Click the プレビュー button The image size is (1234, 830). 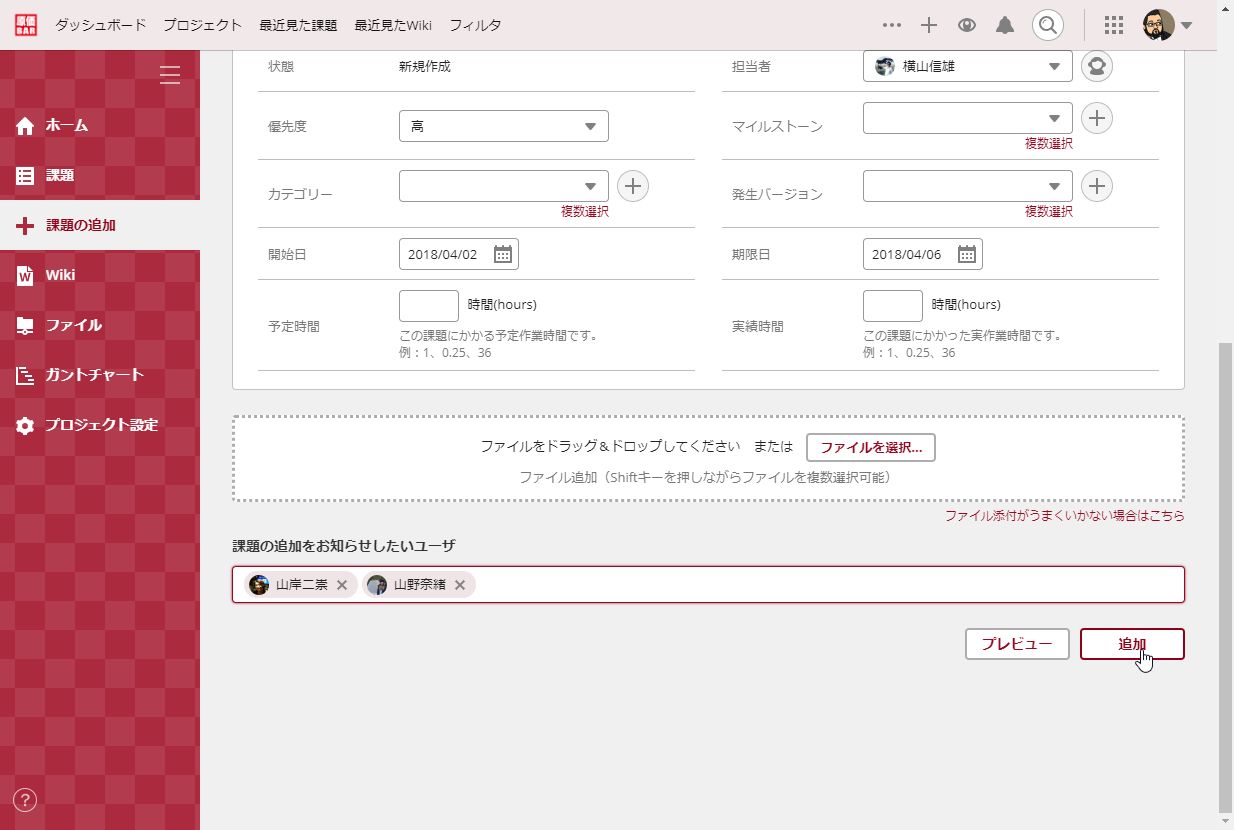point(1017,644)
